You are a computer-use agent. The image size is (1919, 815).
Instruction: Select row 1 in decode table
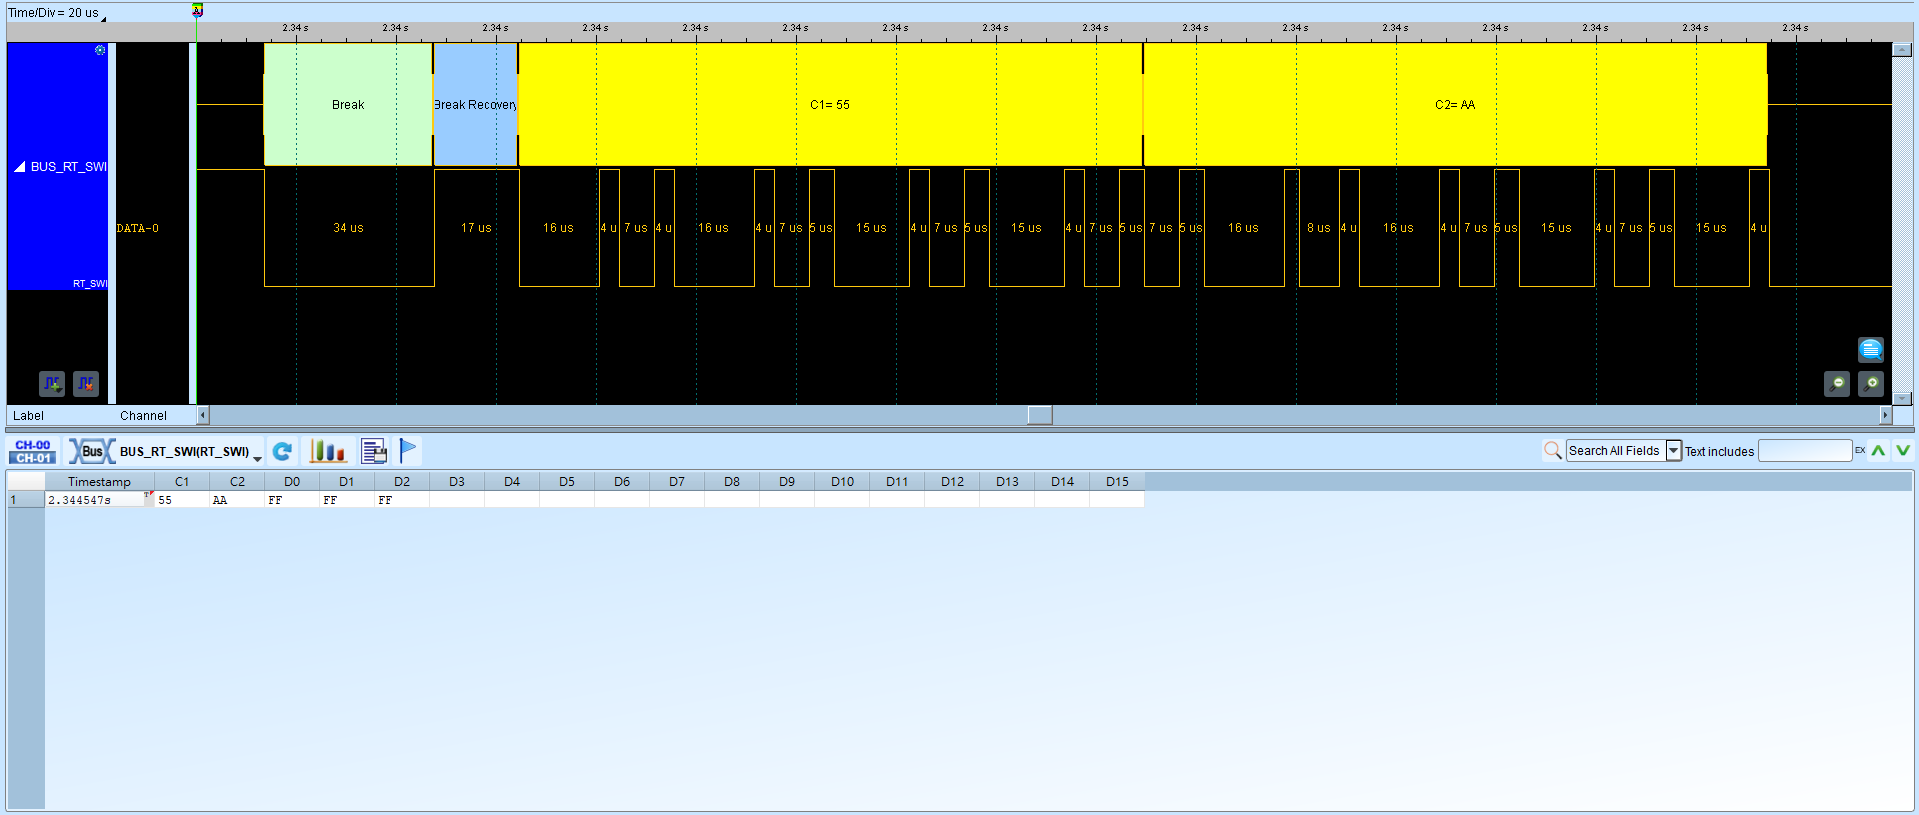point(25,500)
